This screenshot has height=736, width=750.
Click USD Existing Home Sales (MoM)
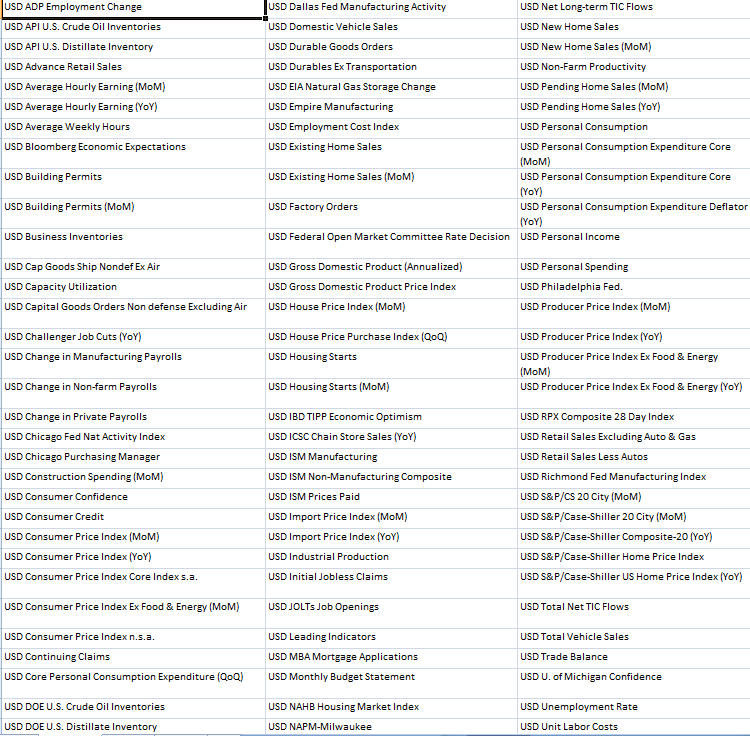(391, 184)
